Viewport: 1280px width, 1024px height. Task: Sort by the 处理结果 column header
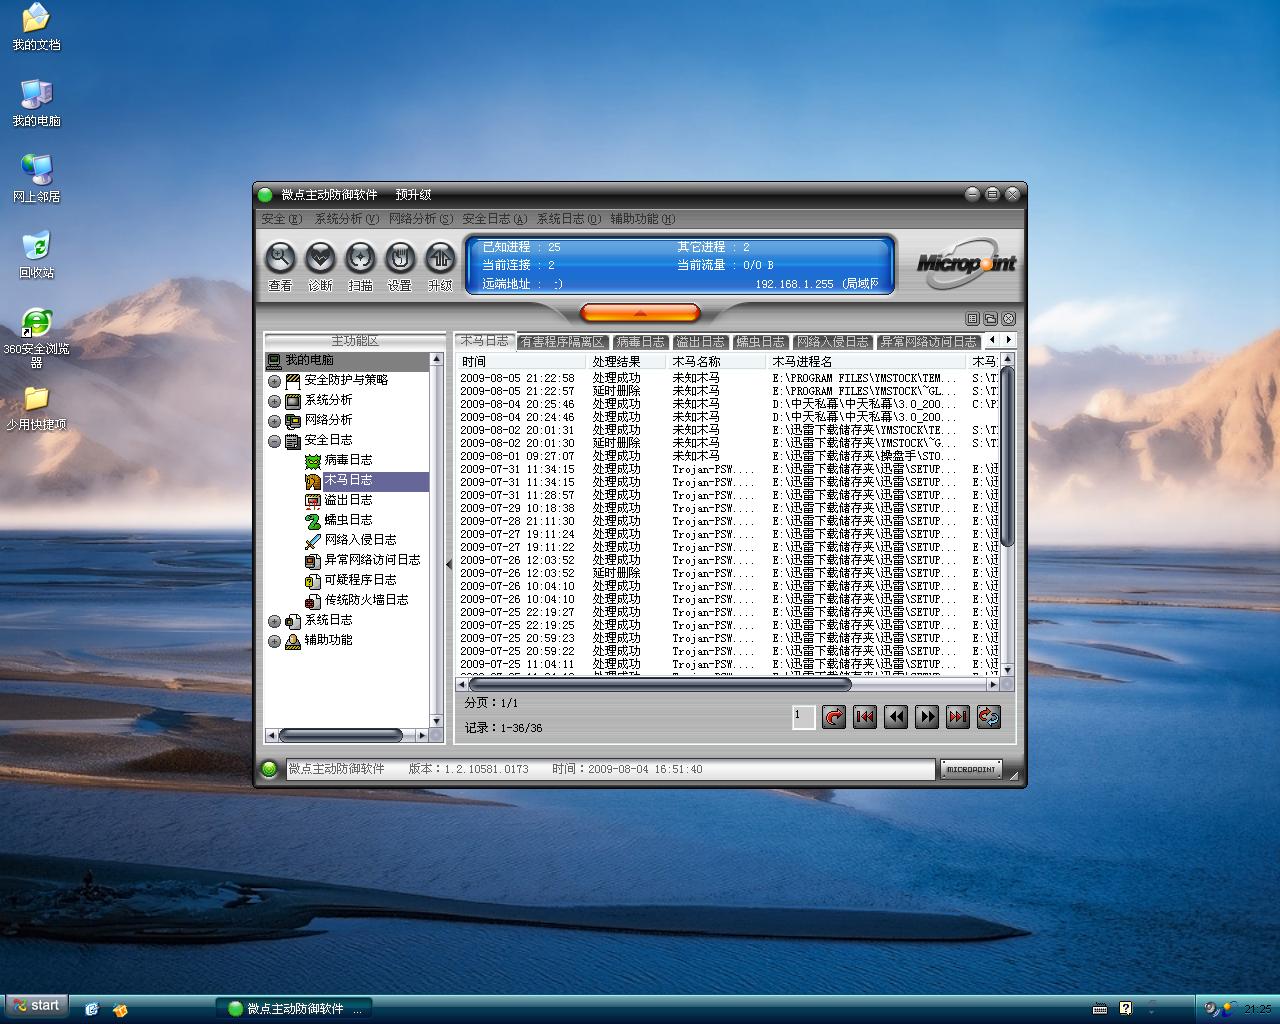[626, 361]
